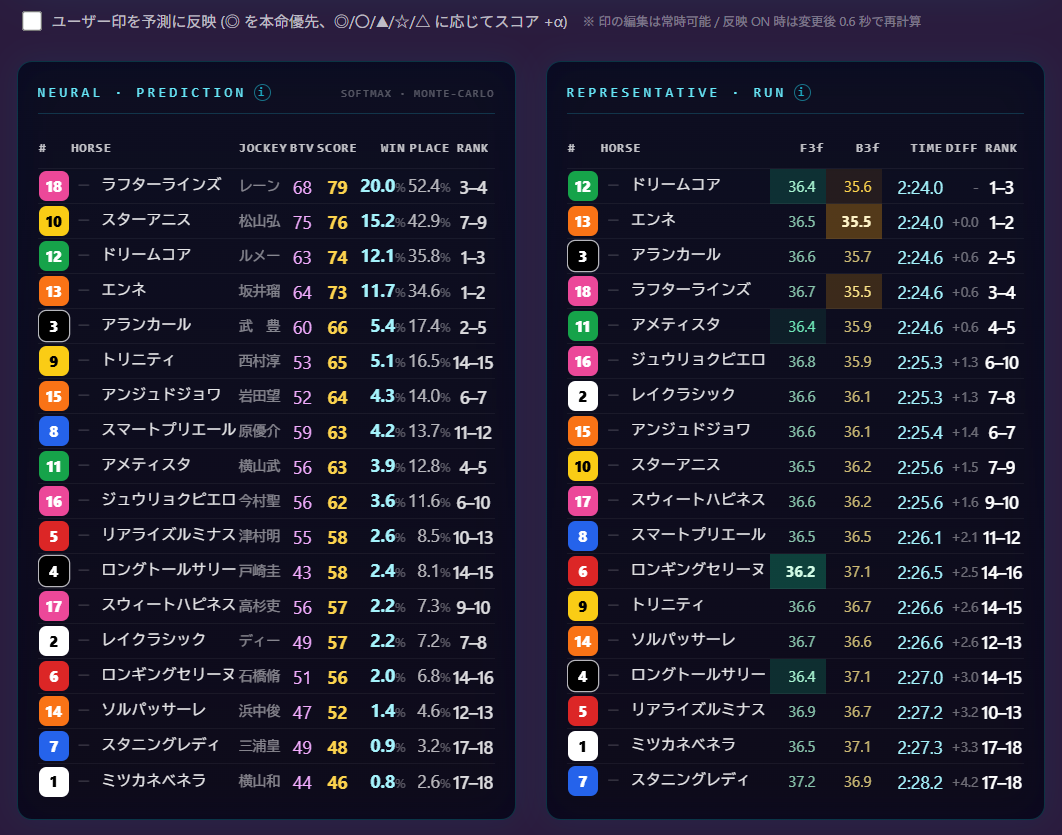Viewport: 1062px width, 835px height.
Task: Click horse number 10 badge in Neural Prediction
Action: (x=54, y=221)
